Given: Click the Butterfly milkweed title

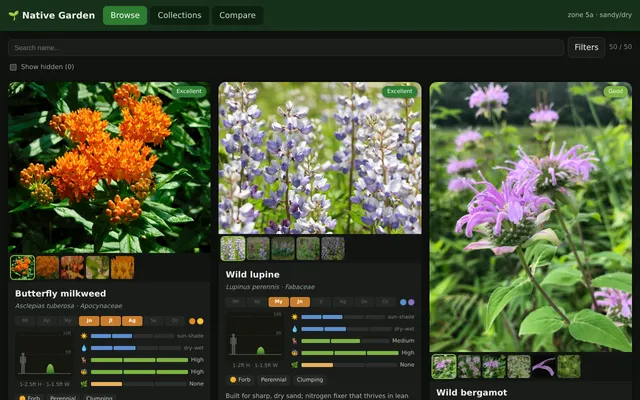Looking at the screenshot, I should coord(60,293).
